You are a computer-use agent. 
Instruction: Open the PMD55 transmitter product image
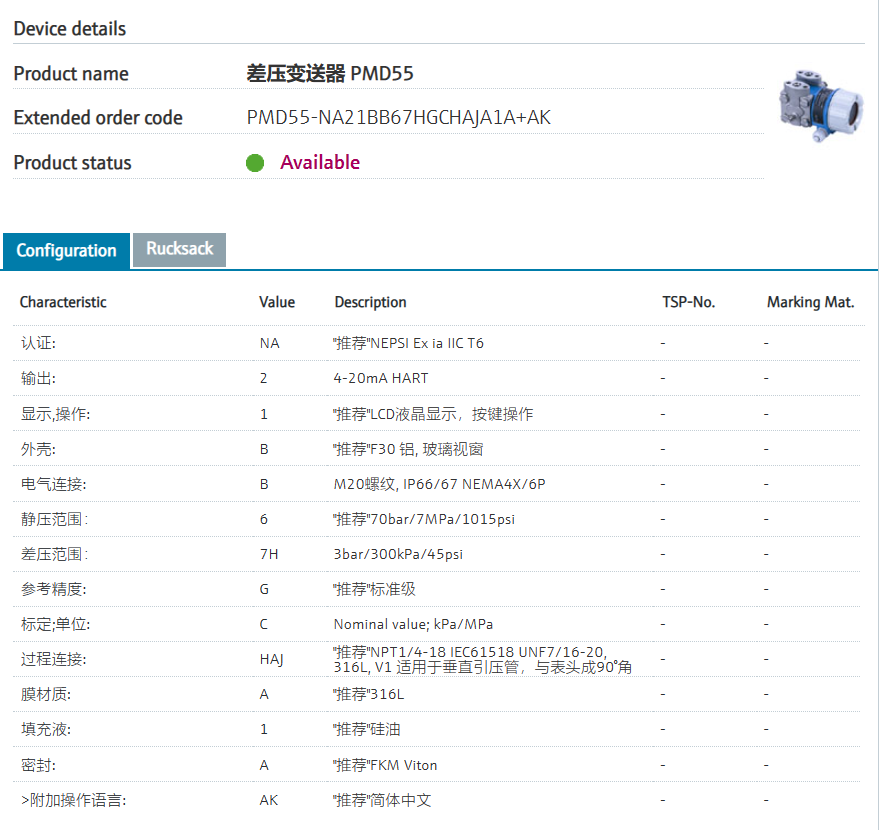click(820, 105)
